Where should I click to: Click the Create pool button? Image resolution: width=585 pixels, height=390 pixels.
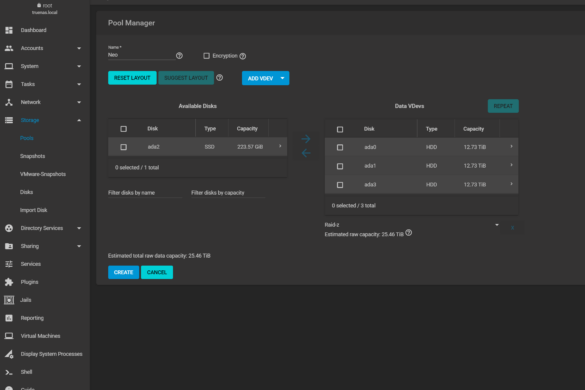pos(123,272)
